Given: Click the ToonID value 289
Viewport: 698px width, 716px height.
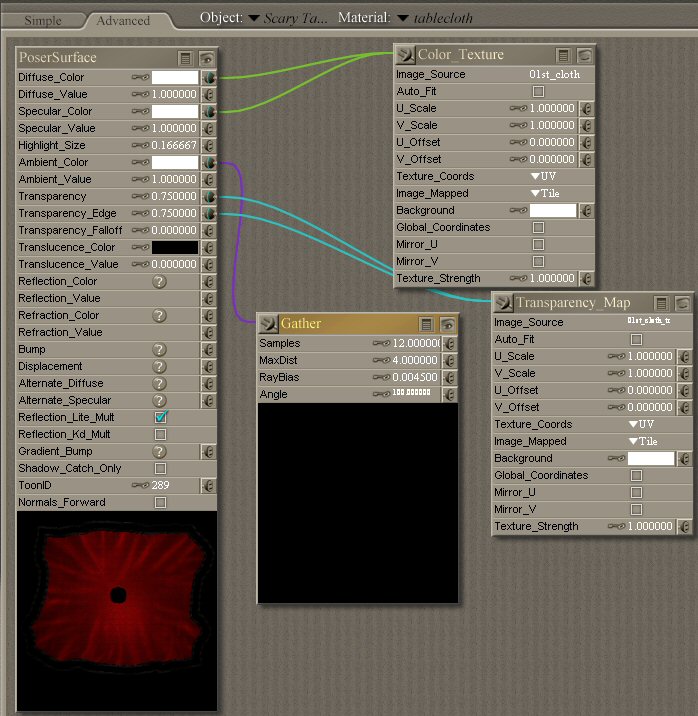Looking at the screenshot, I should click(160, 485).
